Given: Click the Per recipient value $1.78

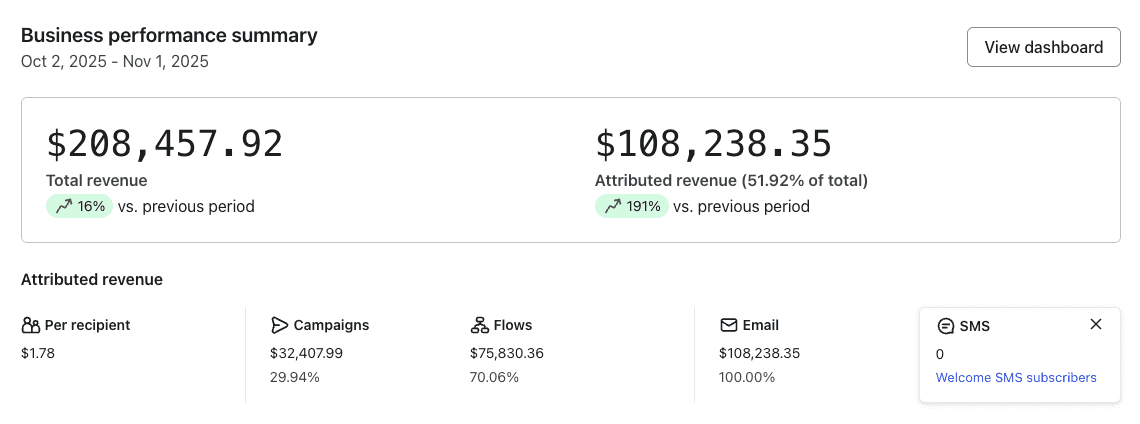Looking at the screenshot, I should tap(39, 354).
